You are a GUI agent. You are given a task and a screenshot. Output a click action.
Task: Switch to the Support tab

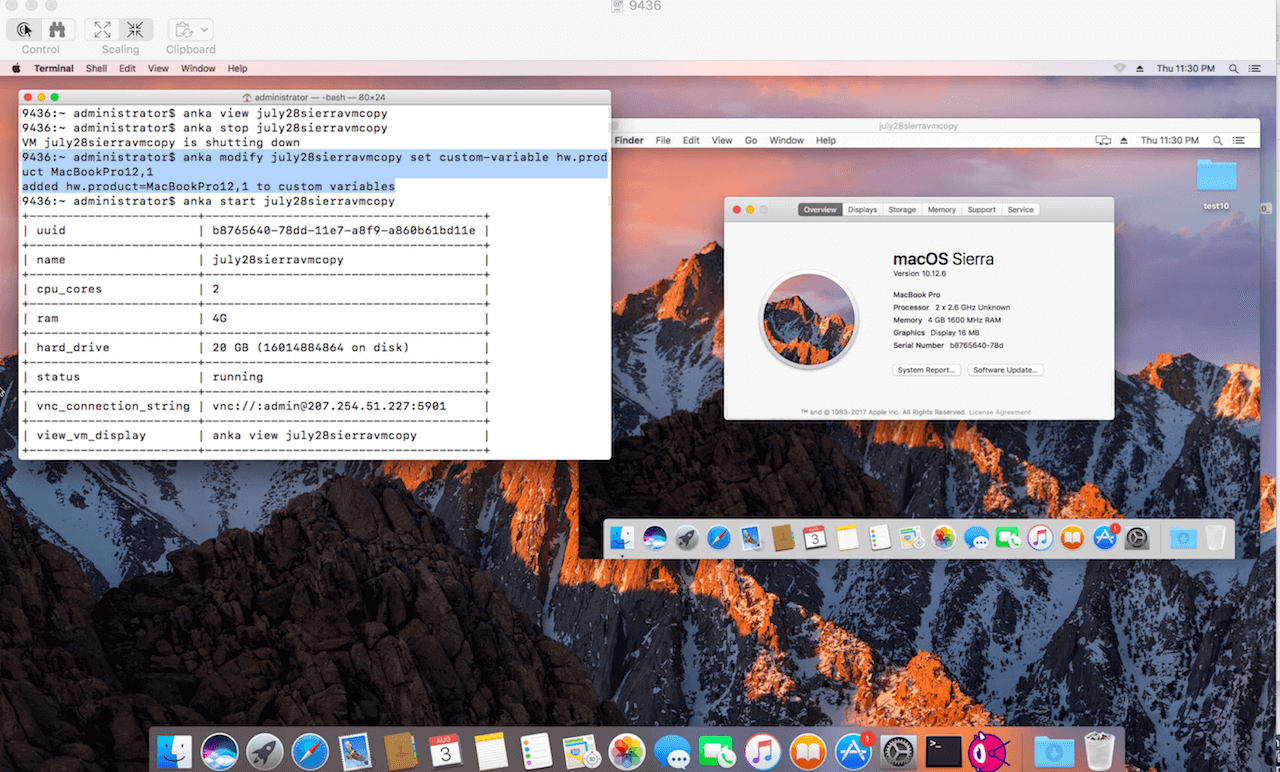pos(981,210)
